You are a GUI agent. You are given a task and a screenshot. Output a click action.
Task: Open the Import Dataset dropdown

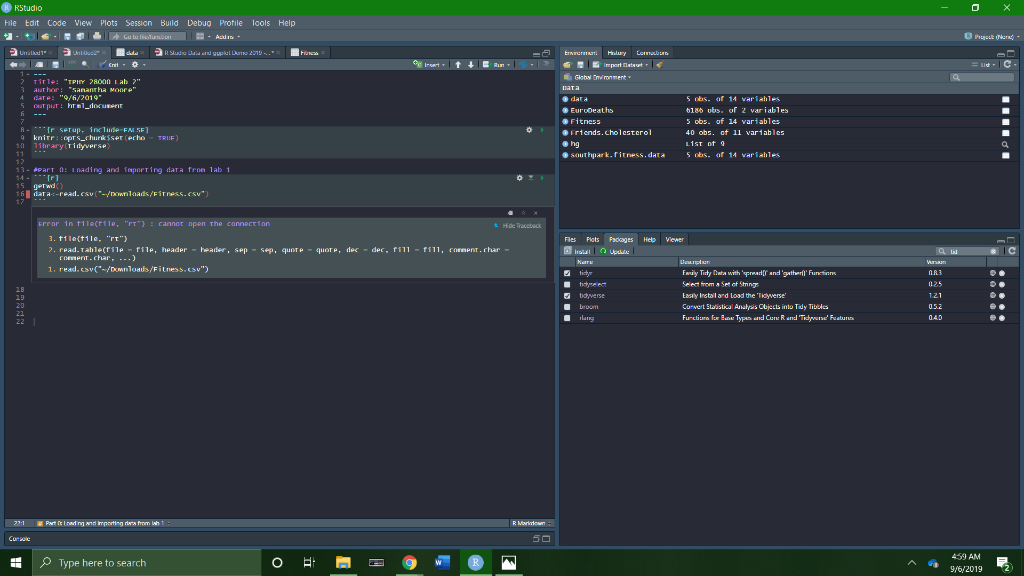(x=620, y=65)
